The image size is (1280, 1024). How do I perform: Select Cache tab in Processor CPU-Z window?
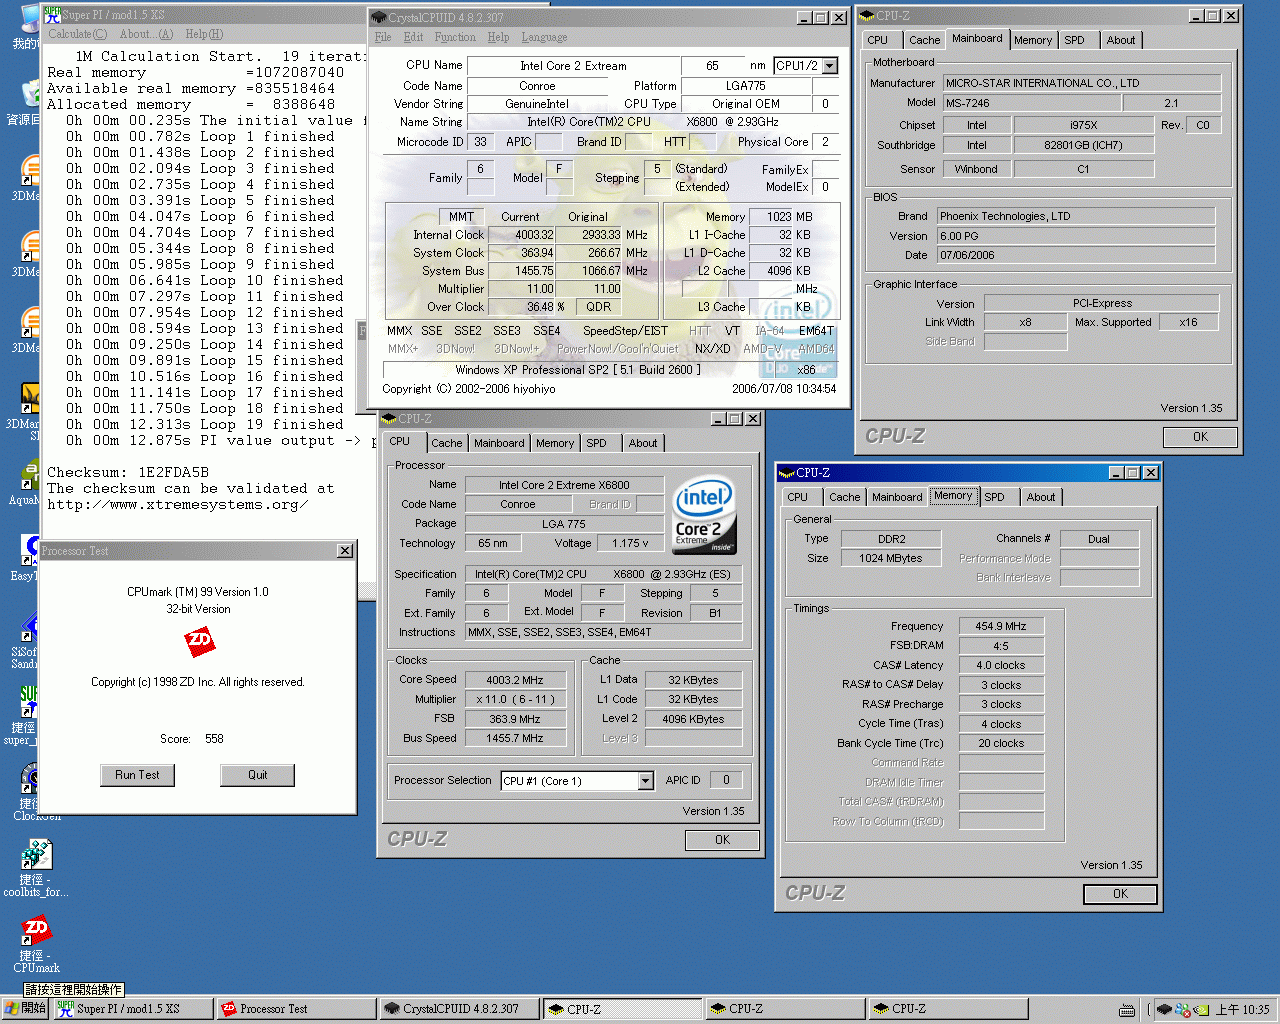click(x=447, y=443)
